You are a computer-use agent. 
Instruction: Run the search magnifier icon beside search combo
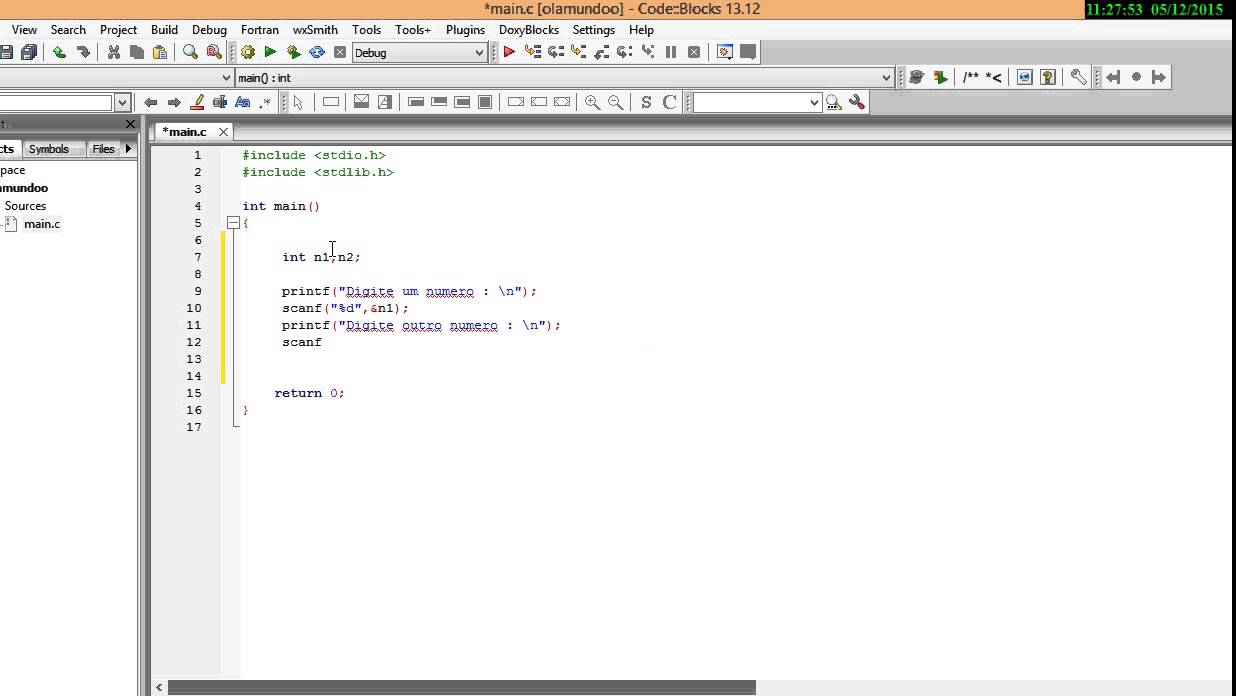(834, 102)
